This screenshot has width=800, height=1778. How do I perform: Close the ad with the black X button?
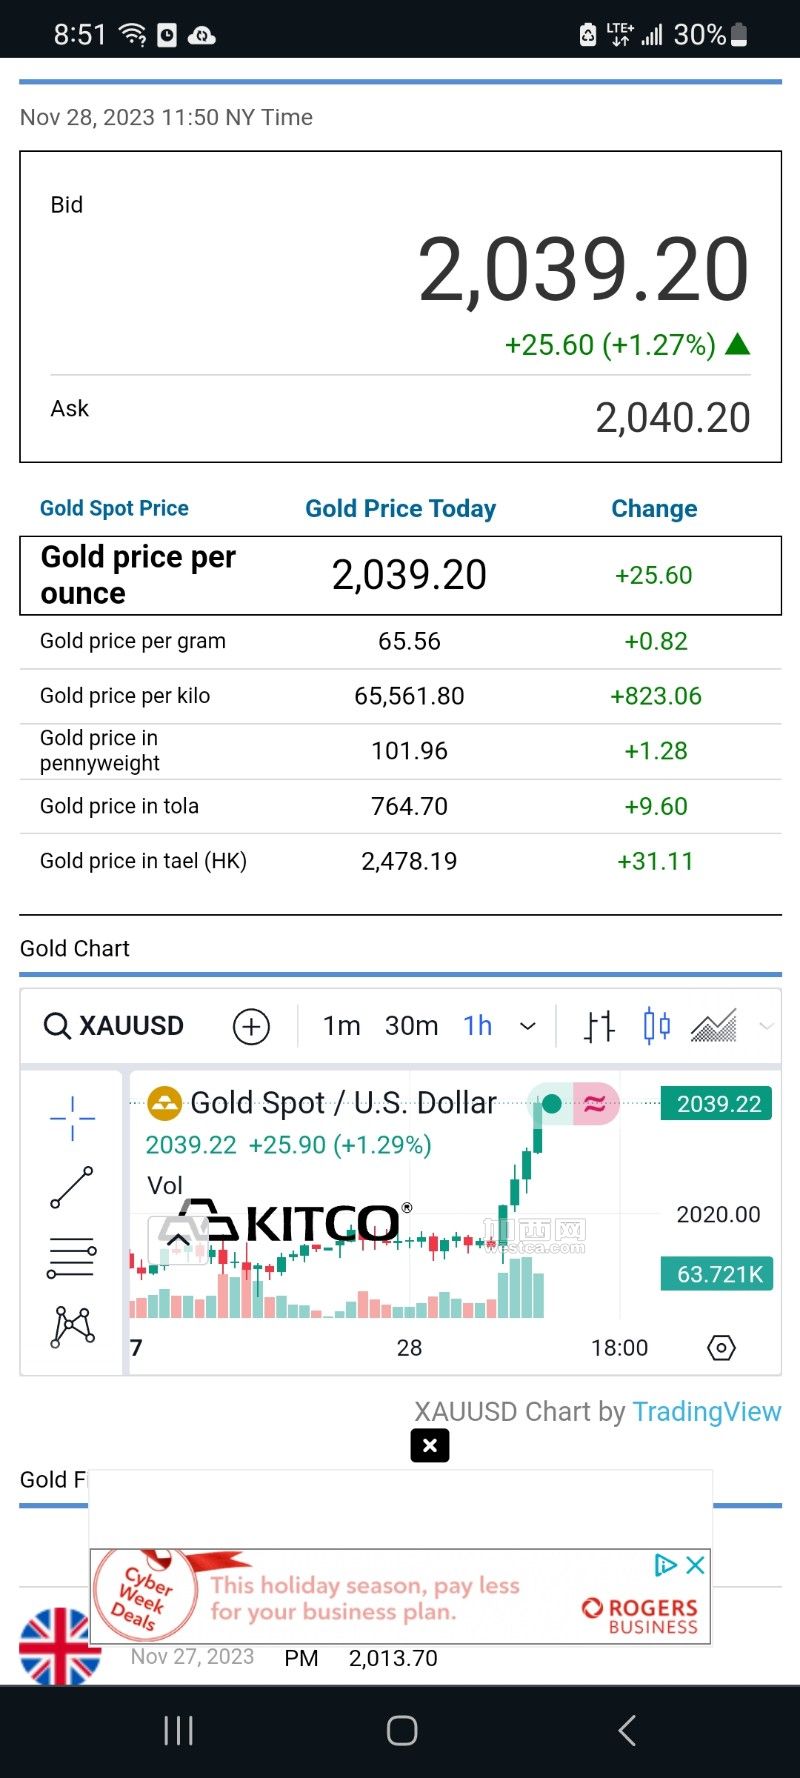[x=430, y=1445]
